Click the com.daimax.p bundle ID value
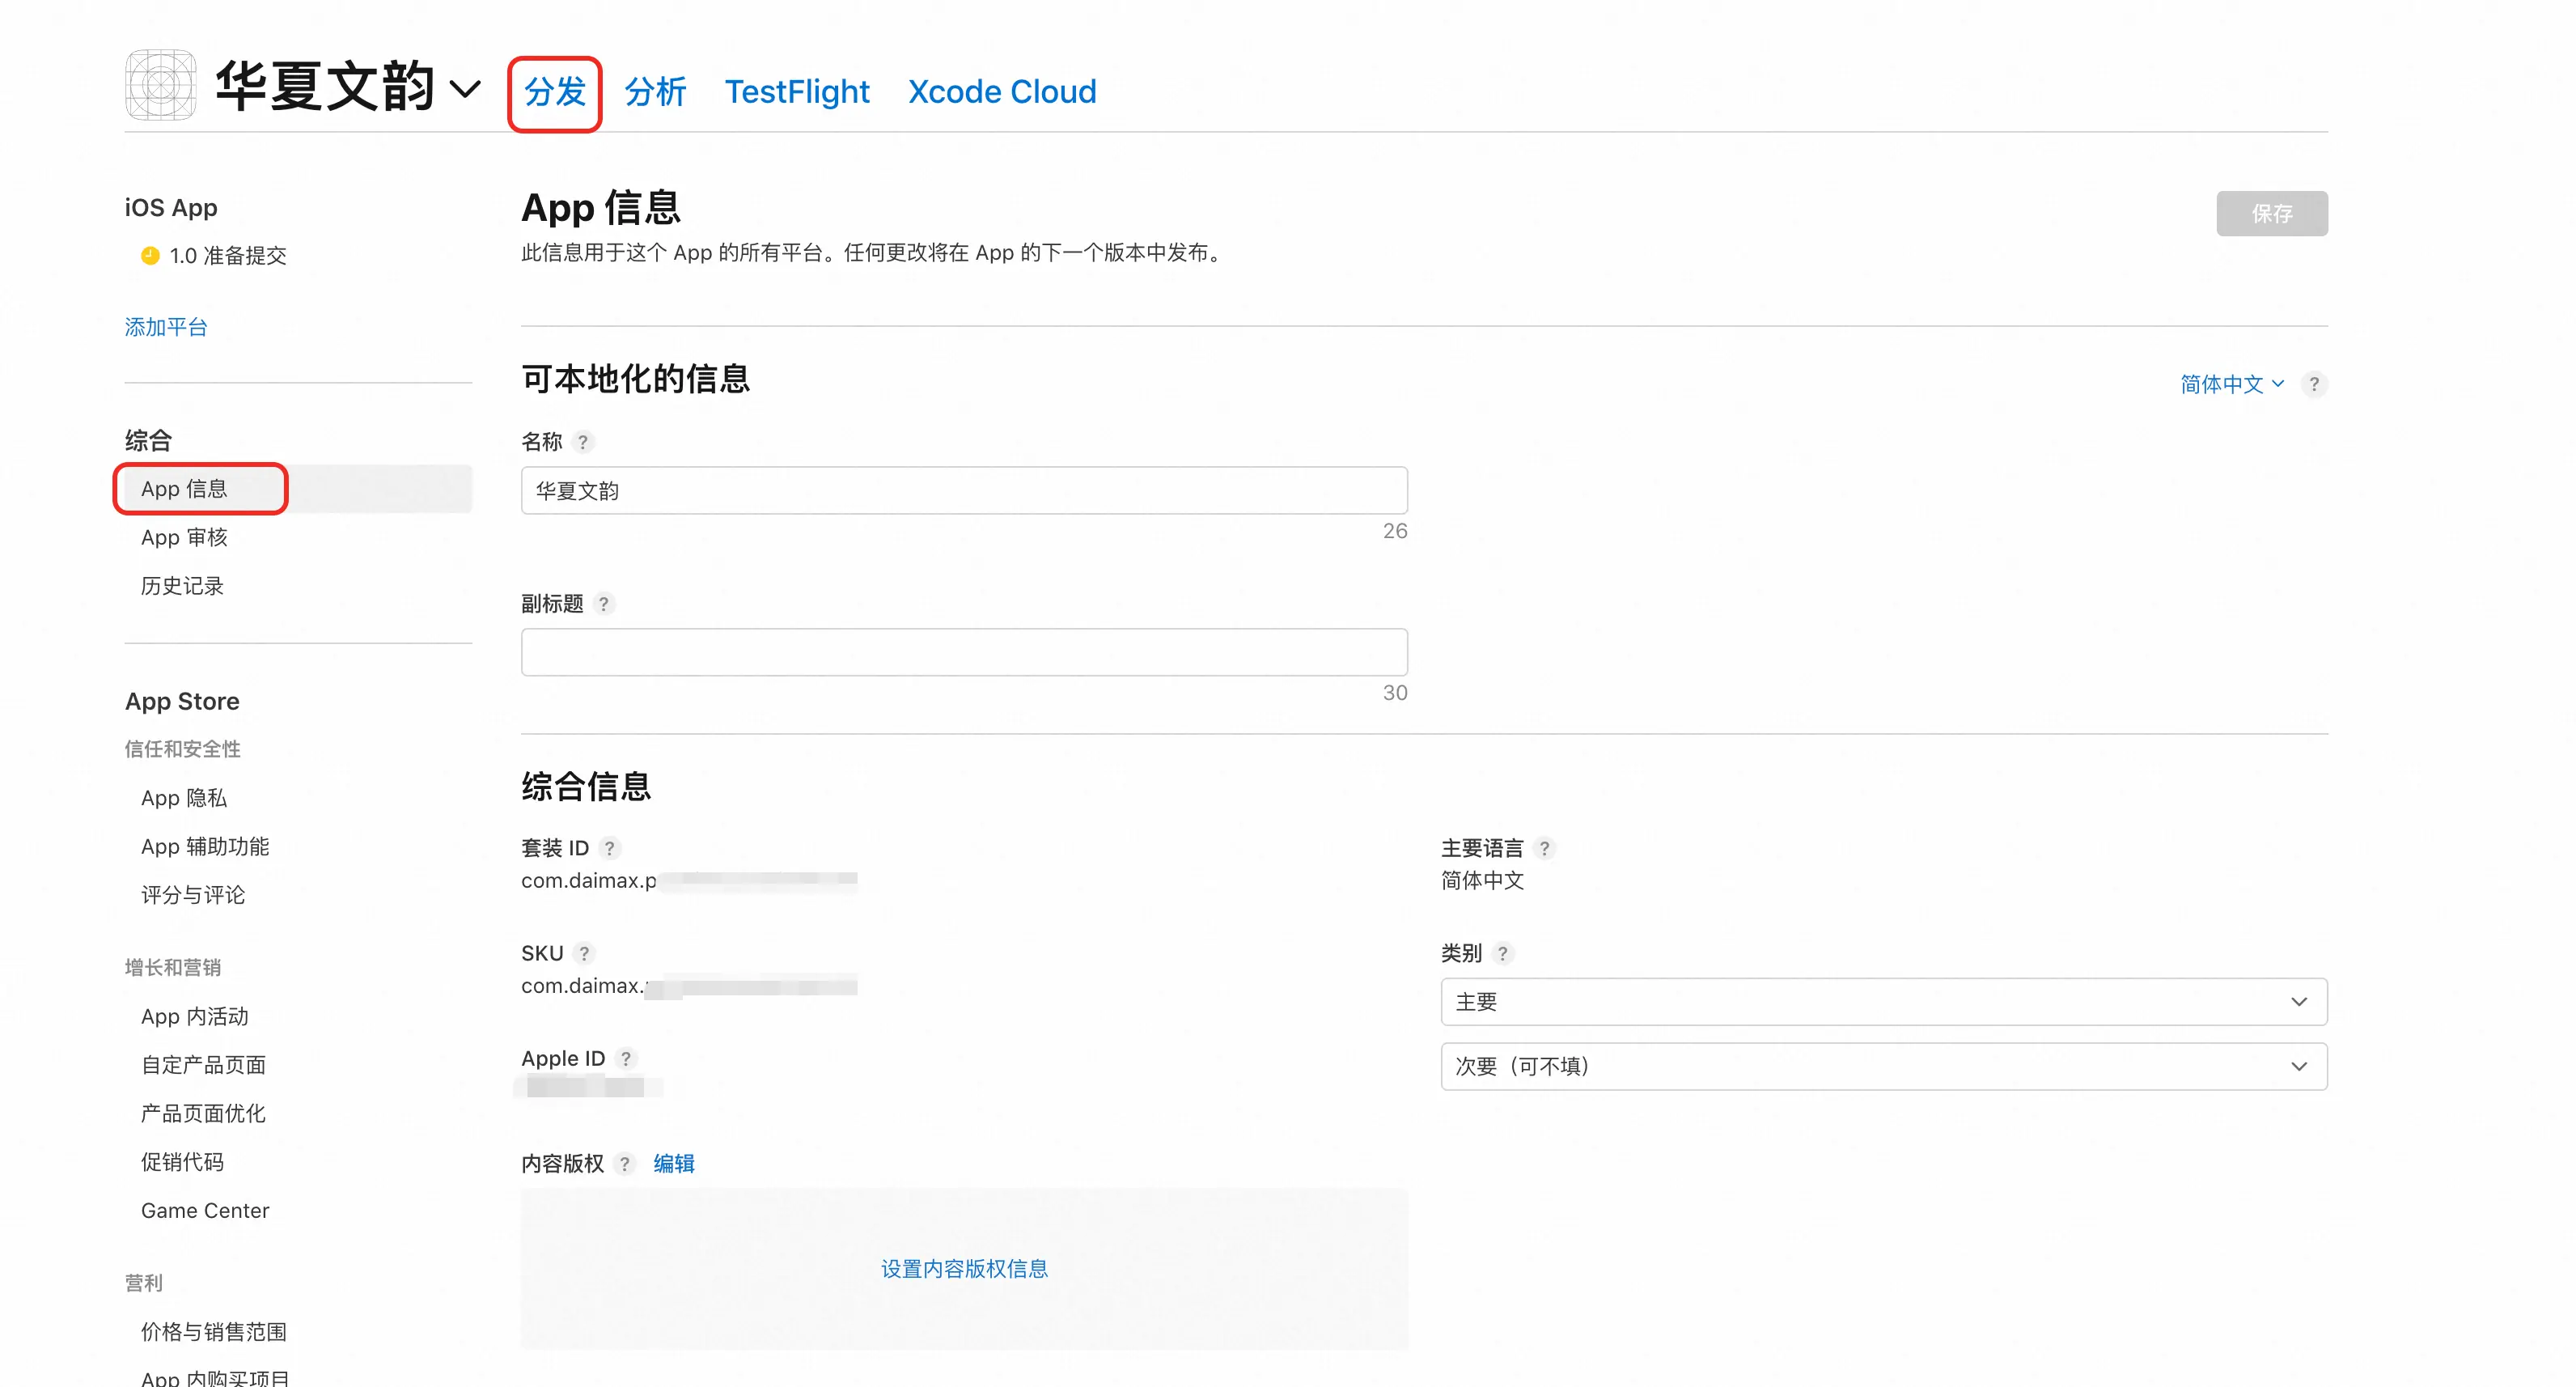Image resolution: width=2576 pixels, height=1387 pixels. coord(589,881)
